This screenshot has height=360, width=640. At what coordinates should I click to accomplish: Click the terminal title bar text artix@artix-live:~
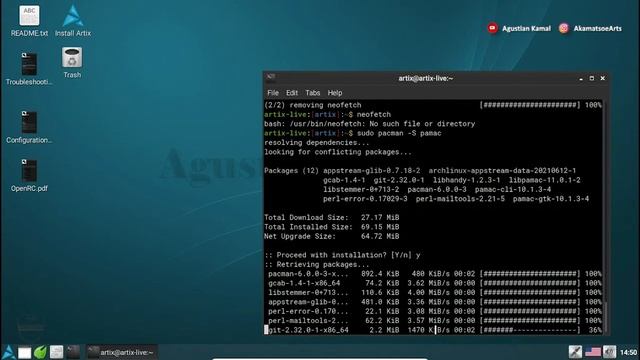point(426,78)
